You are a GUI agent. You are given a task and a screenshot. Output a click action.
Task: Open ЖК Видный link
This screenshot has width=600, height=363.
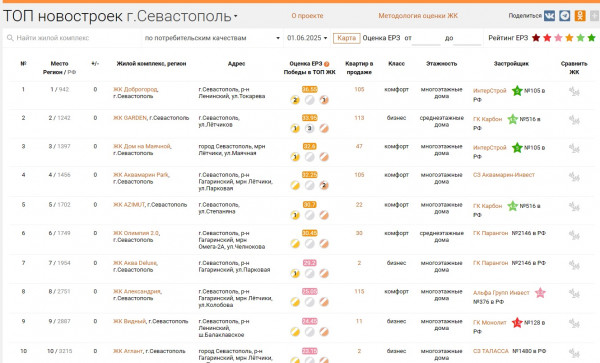pos(129,321)
